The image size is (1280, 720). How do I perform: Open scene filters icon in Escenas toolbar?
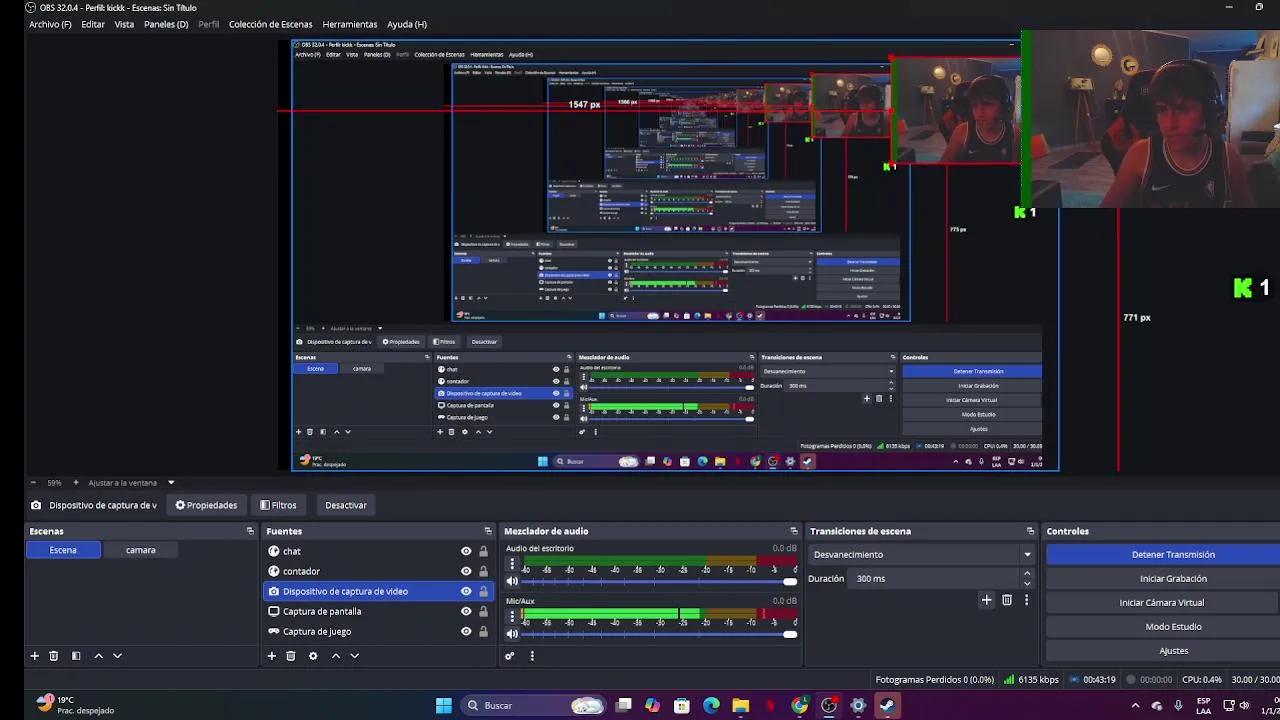pos(76,656)
